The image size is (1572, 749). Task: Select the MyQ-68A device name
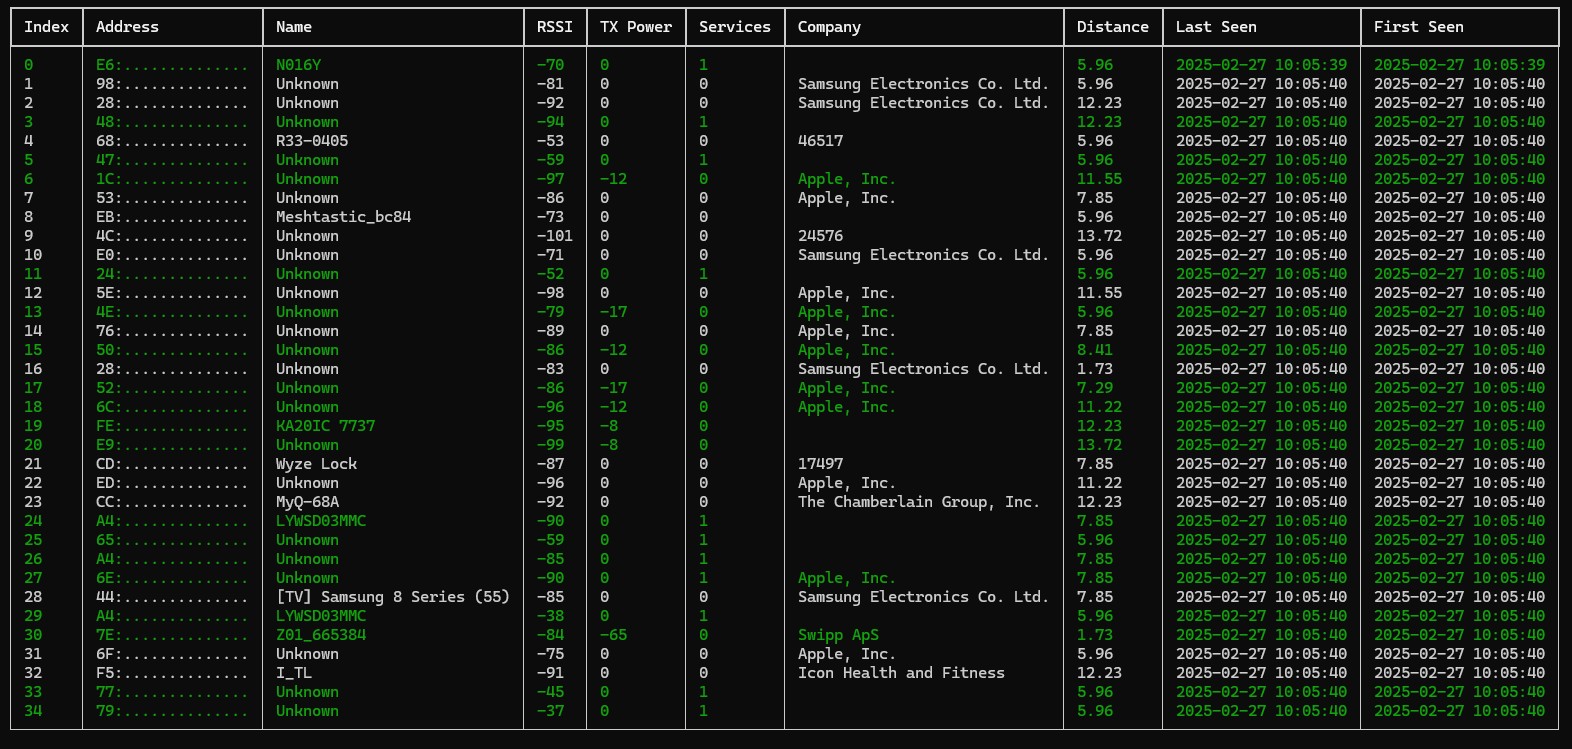point(307,502)
